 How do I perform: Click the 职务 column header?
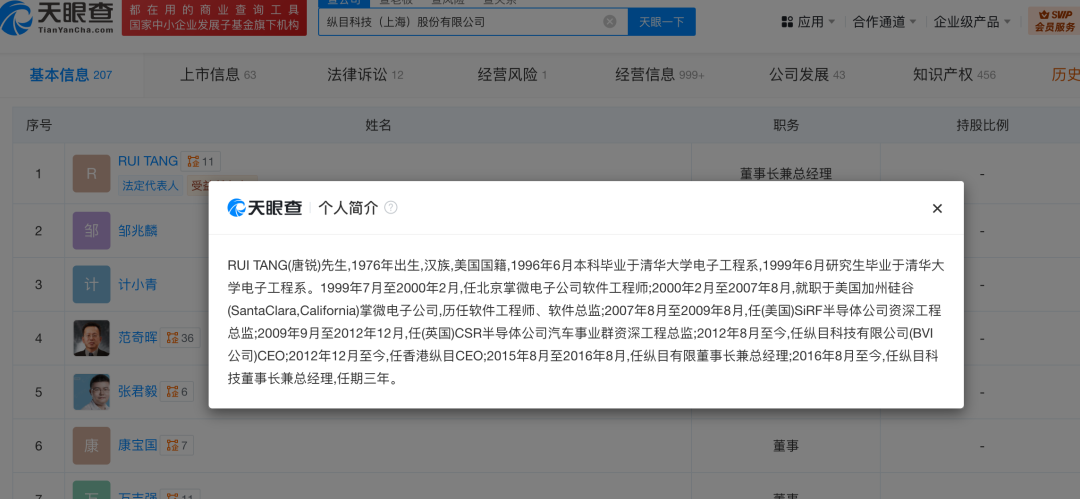786,125
